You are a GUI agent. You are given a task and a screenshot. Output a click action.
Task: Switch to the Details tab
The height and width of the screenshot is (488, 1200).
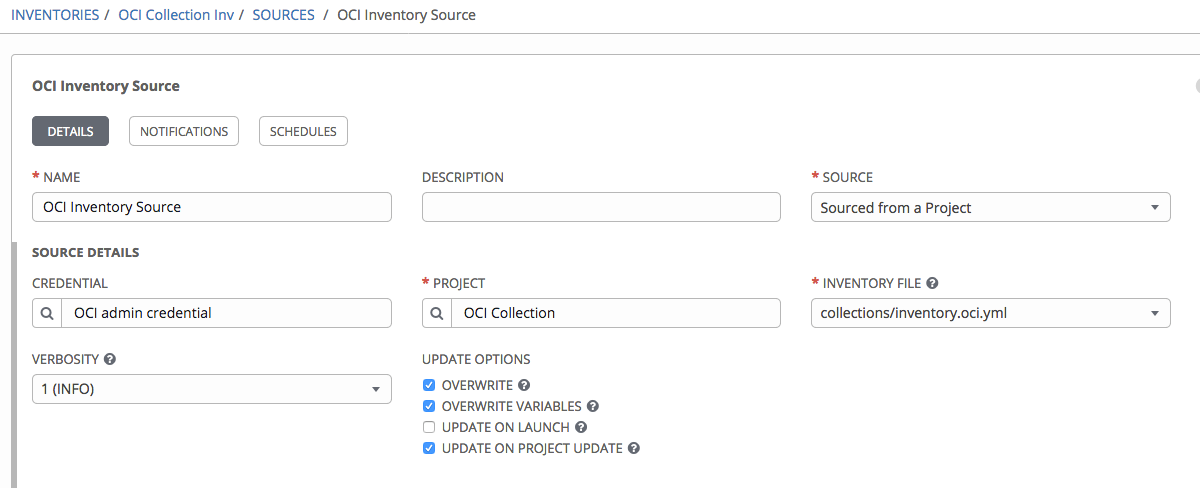coord(71,132)
